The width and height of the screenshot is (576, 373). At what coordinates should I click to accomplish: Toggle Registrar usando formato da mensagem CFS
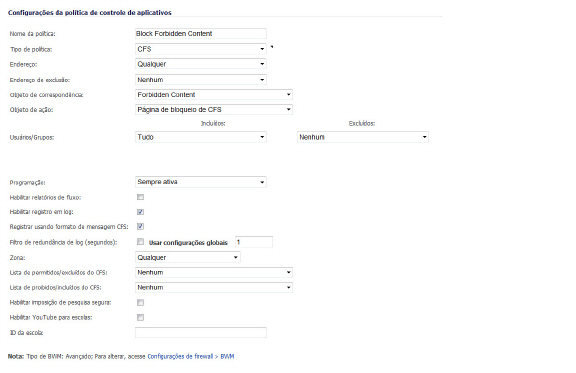pos(140,227)
